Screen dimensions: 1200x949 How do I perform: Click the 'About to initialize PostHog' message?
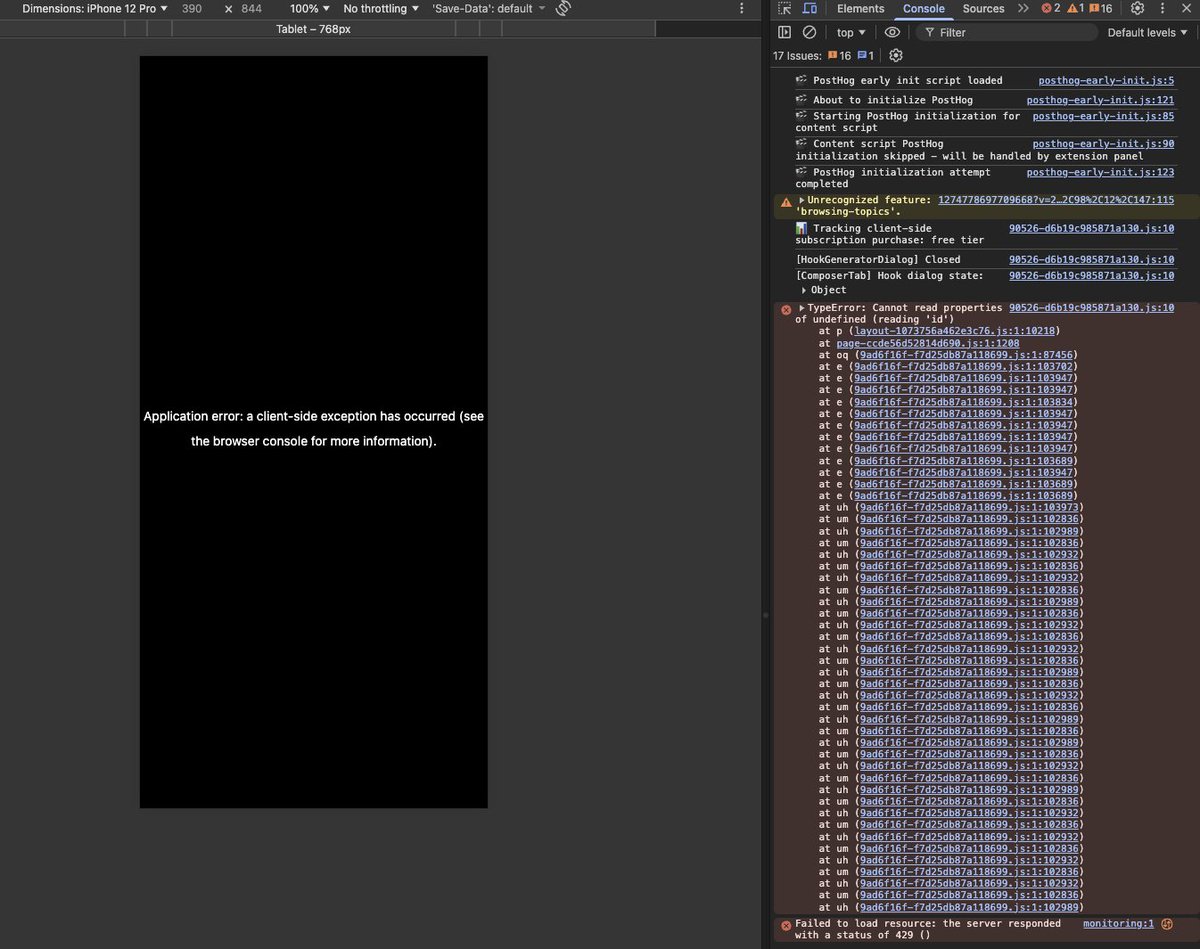coord(893,100)
